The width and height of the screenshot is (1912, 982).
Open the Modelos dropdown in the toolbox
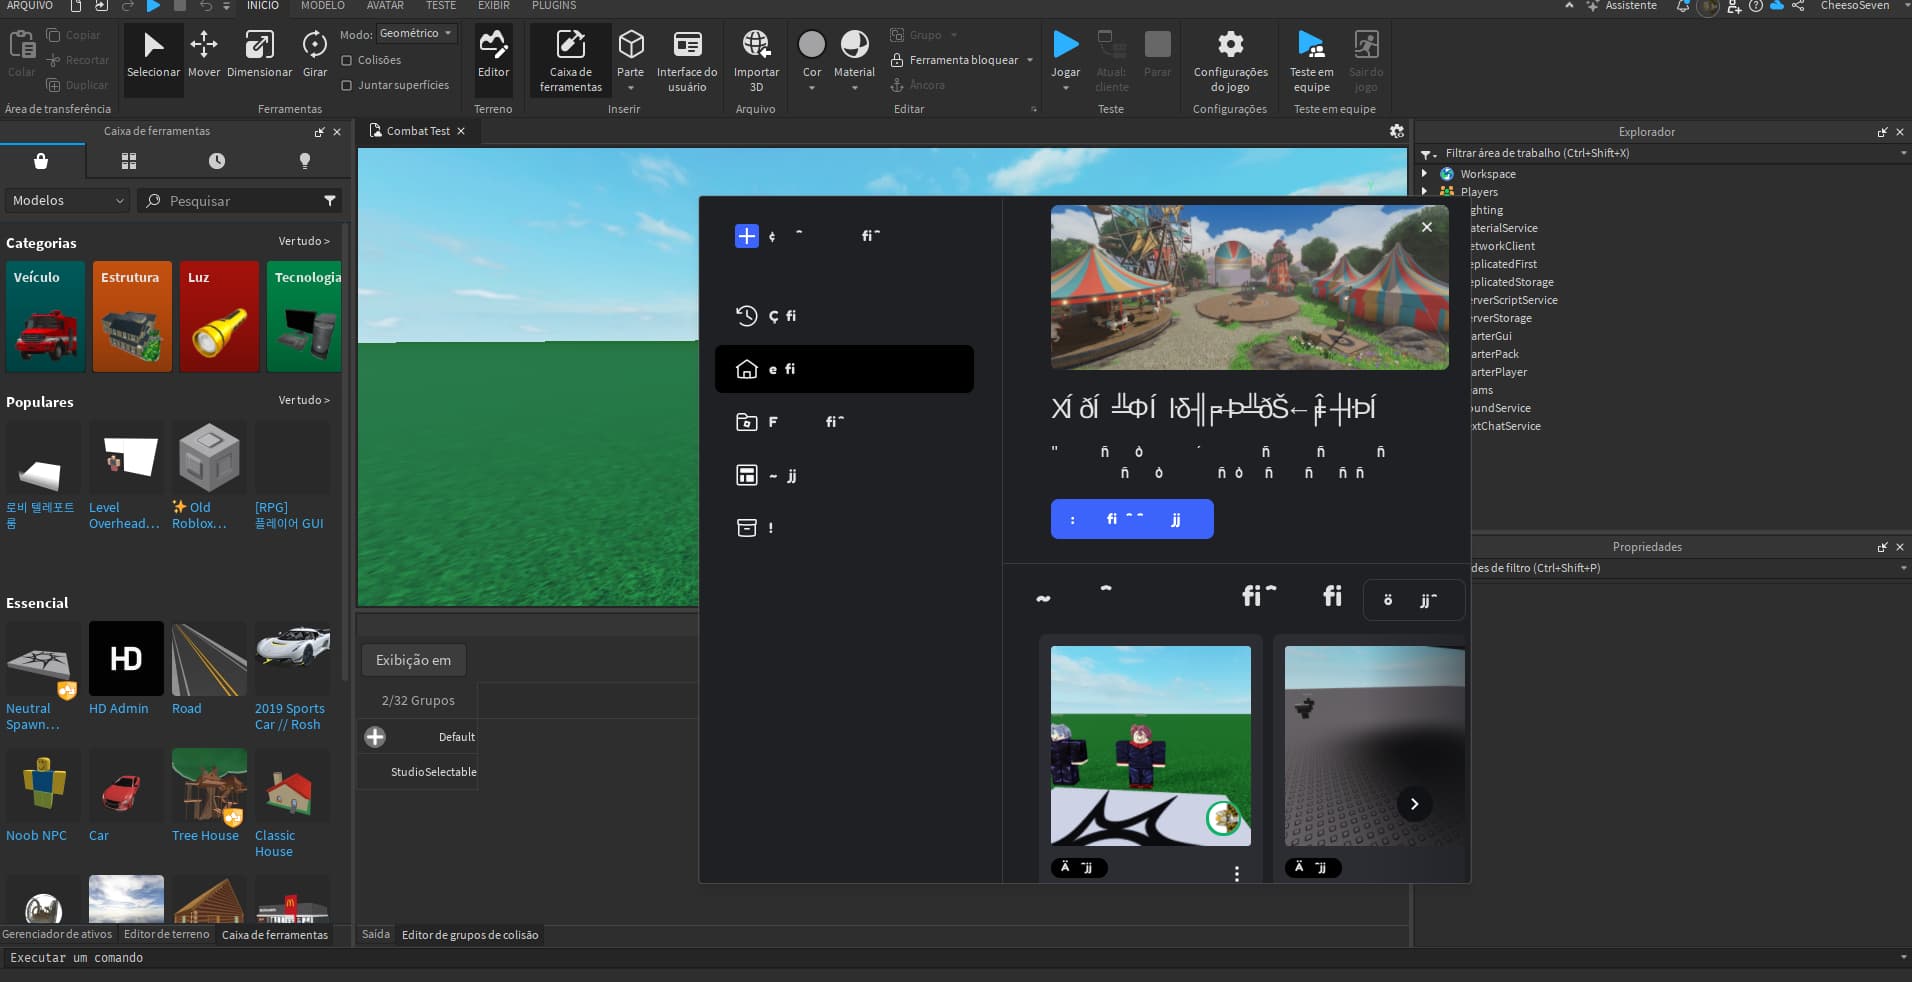tap(65, 200)
